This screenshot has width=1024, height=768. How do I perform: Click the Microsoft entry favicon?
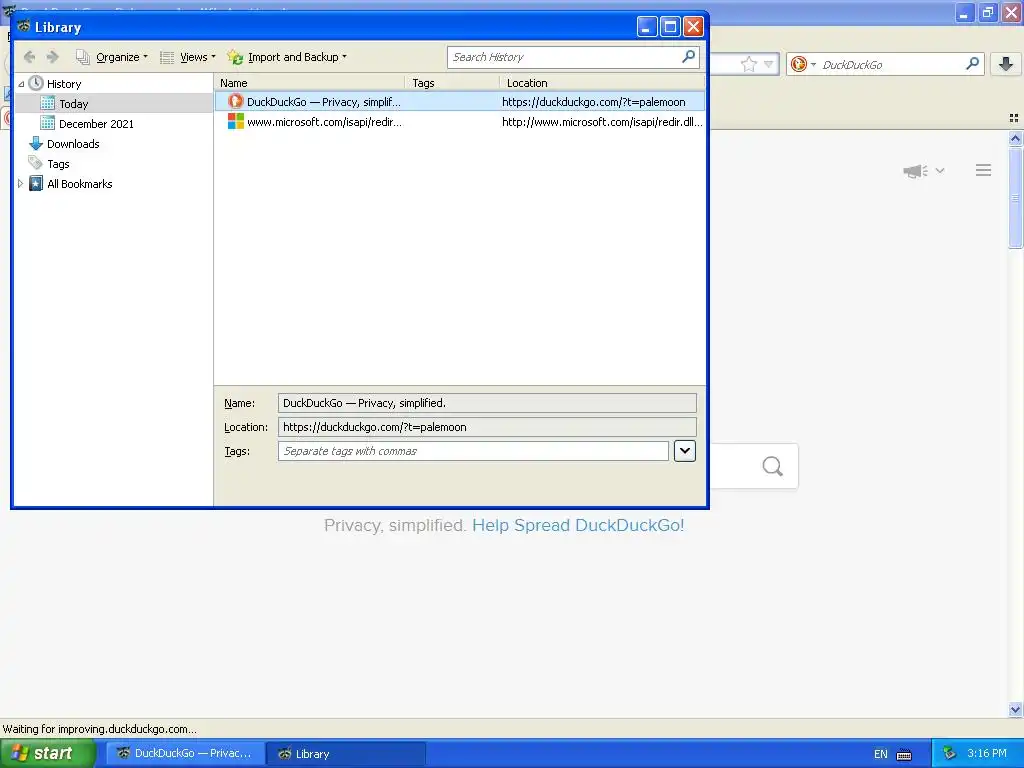(235, 121)
